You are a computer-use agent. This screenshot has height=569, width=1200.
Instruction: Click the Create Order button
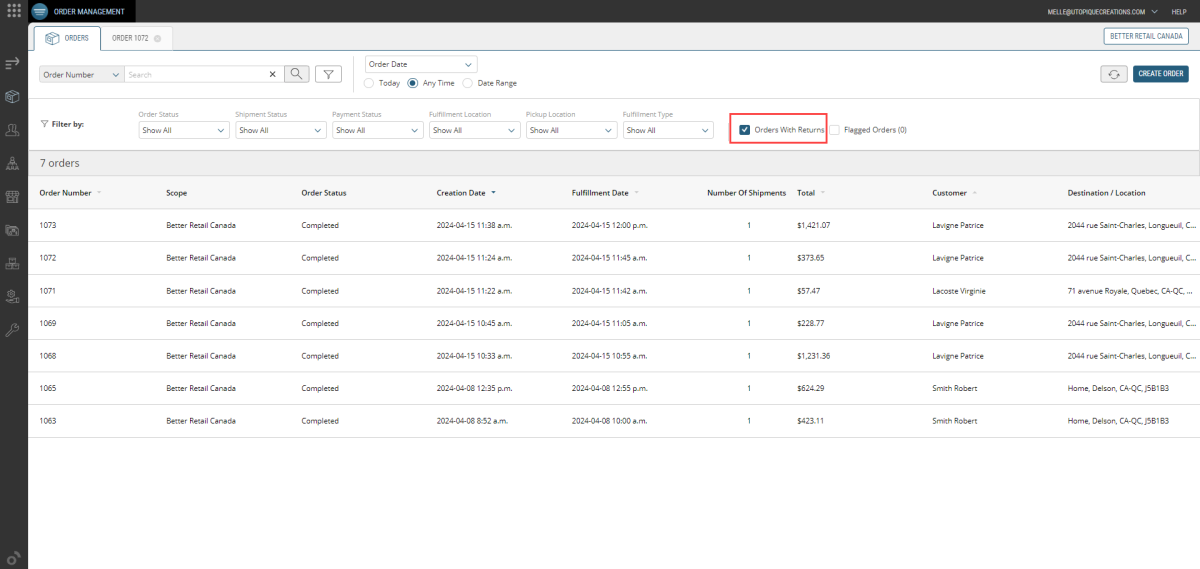coord(1160,74)
